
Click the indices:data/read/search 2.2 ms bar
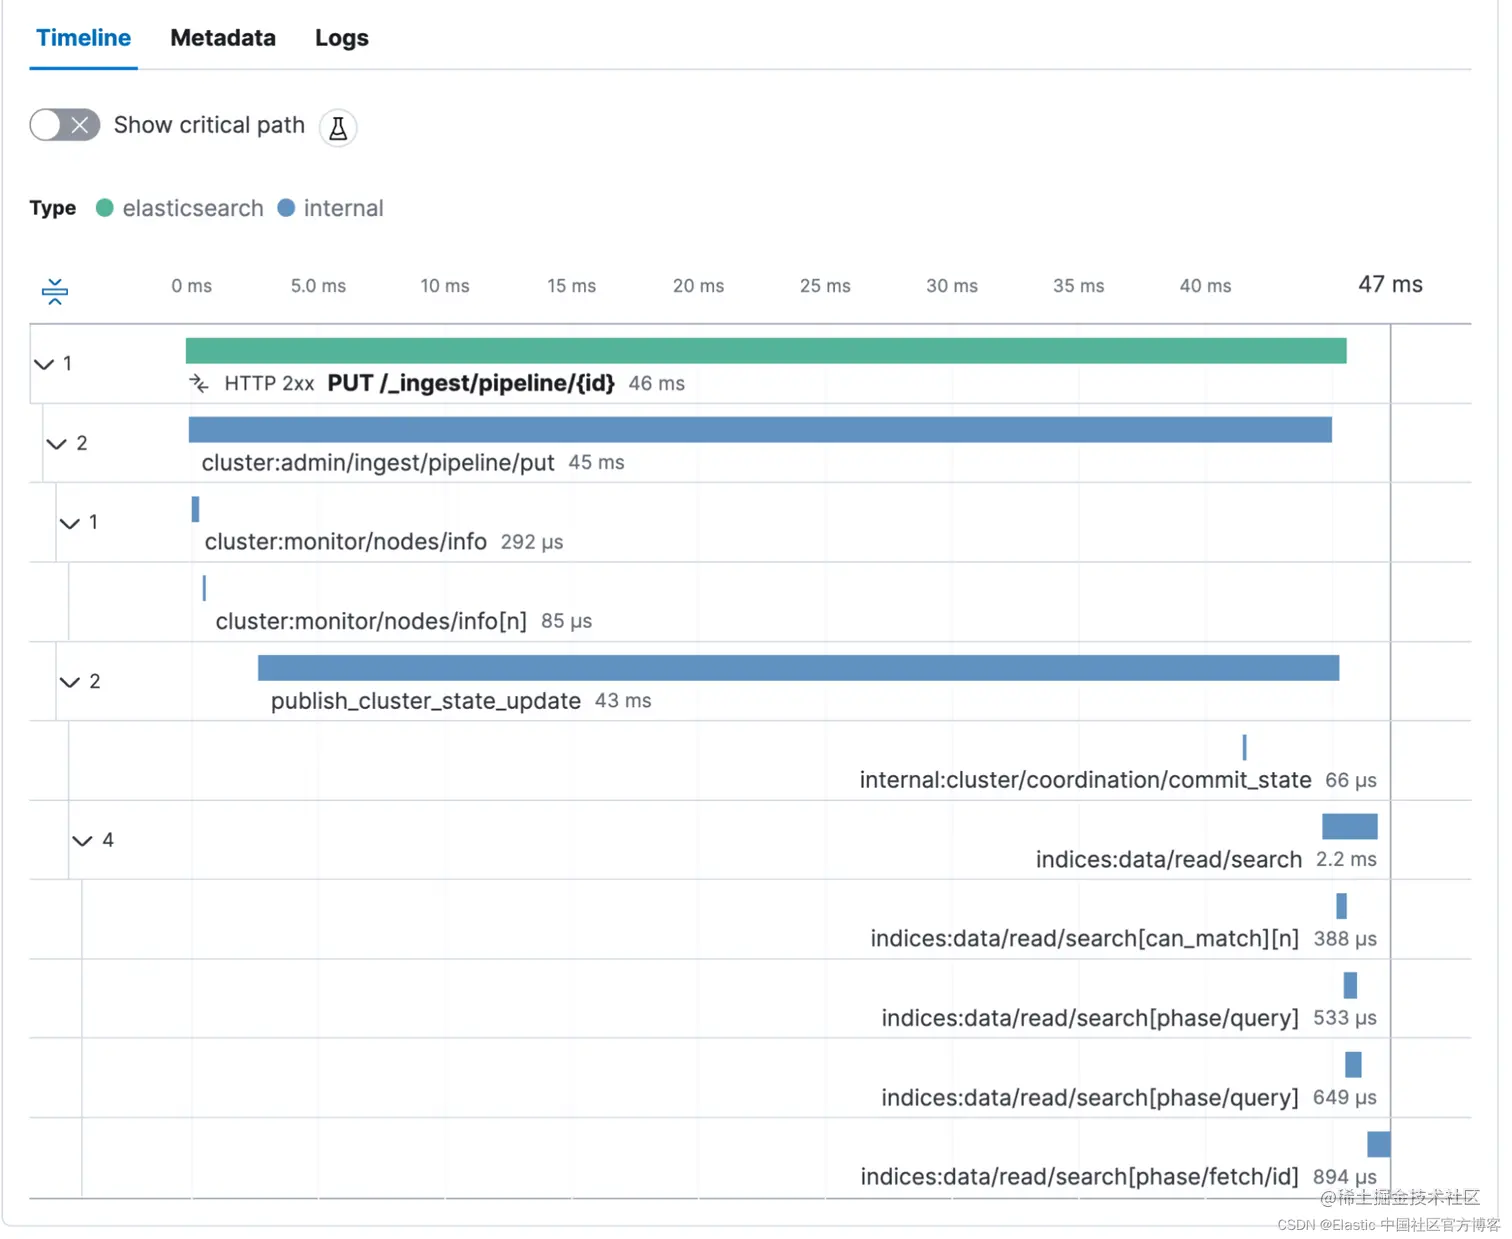tap(1350, 826)
